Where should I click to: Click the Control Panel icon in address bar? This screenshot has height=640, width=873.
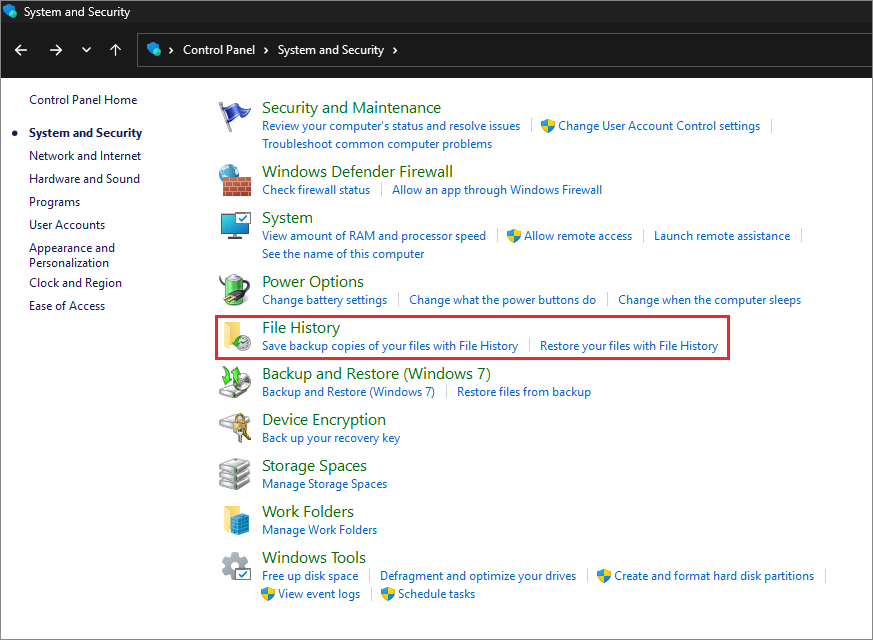[x=154, y=50]
